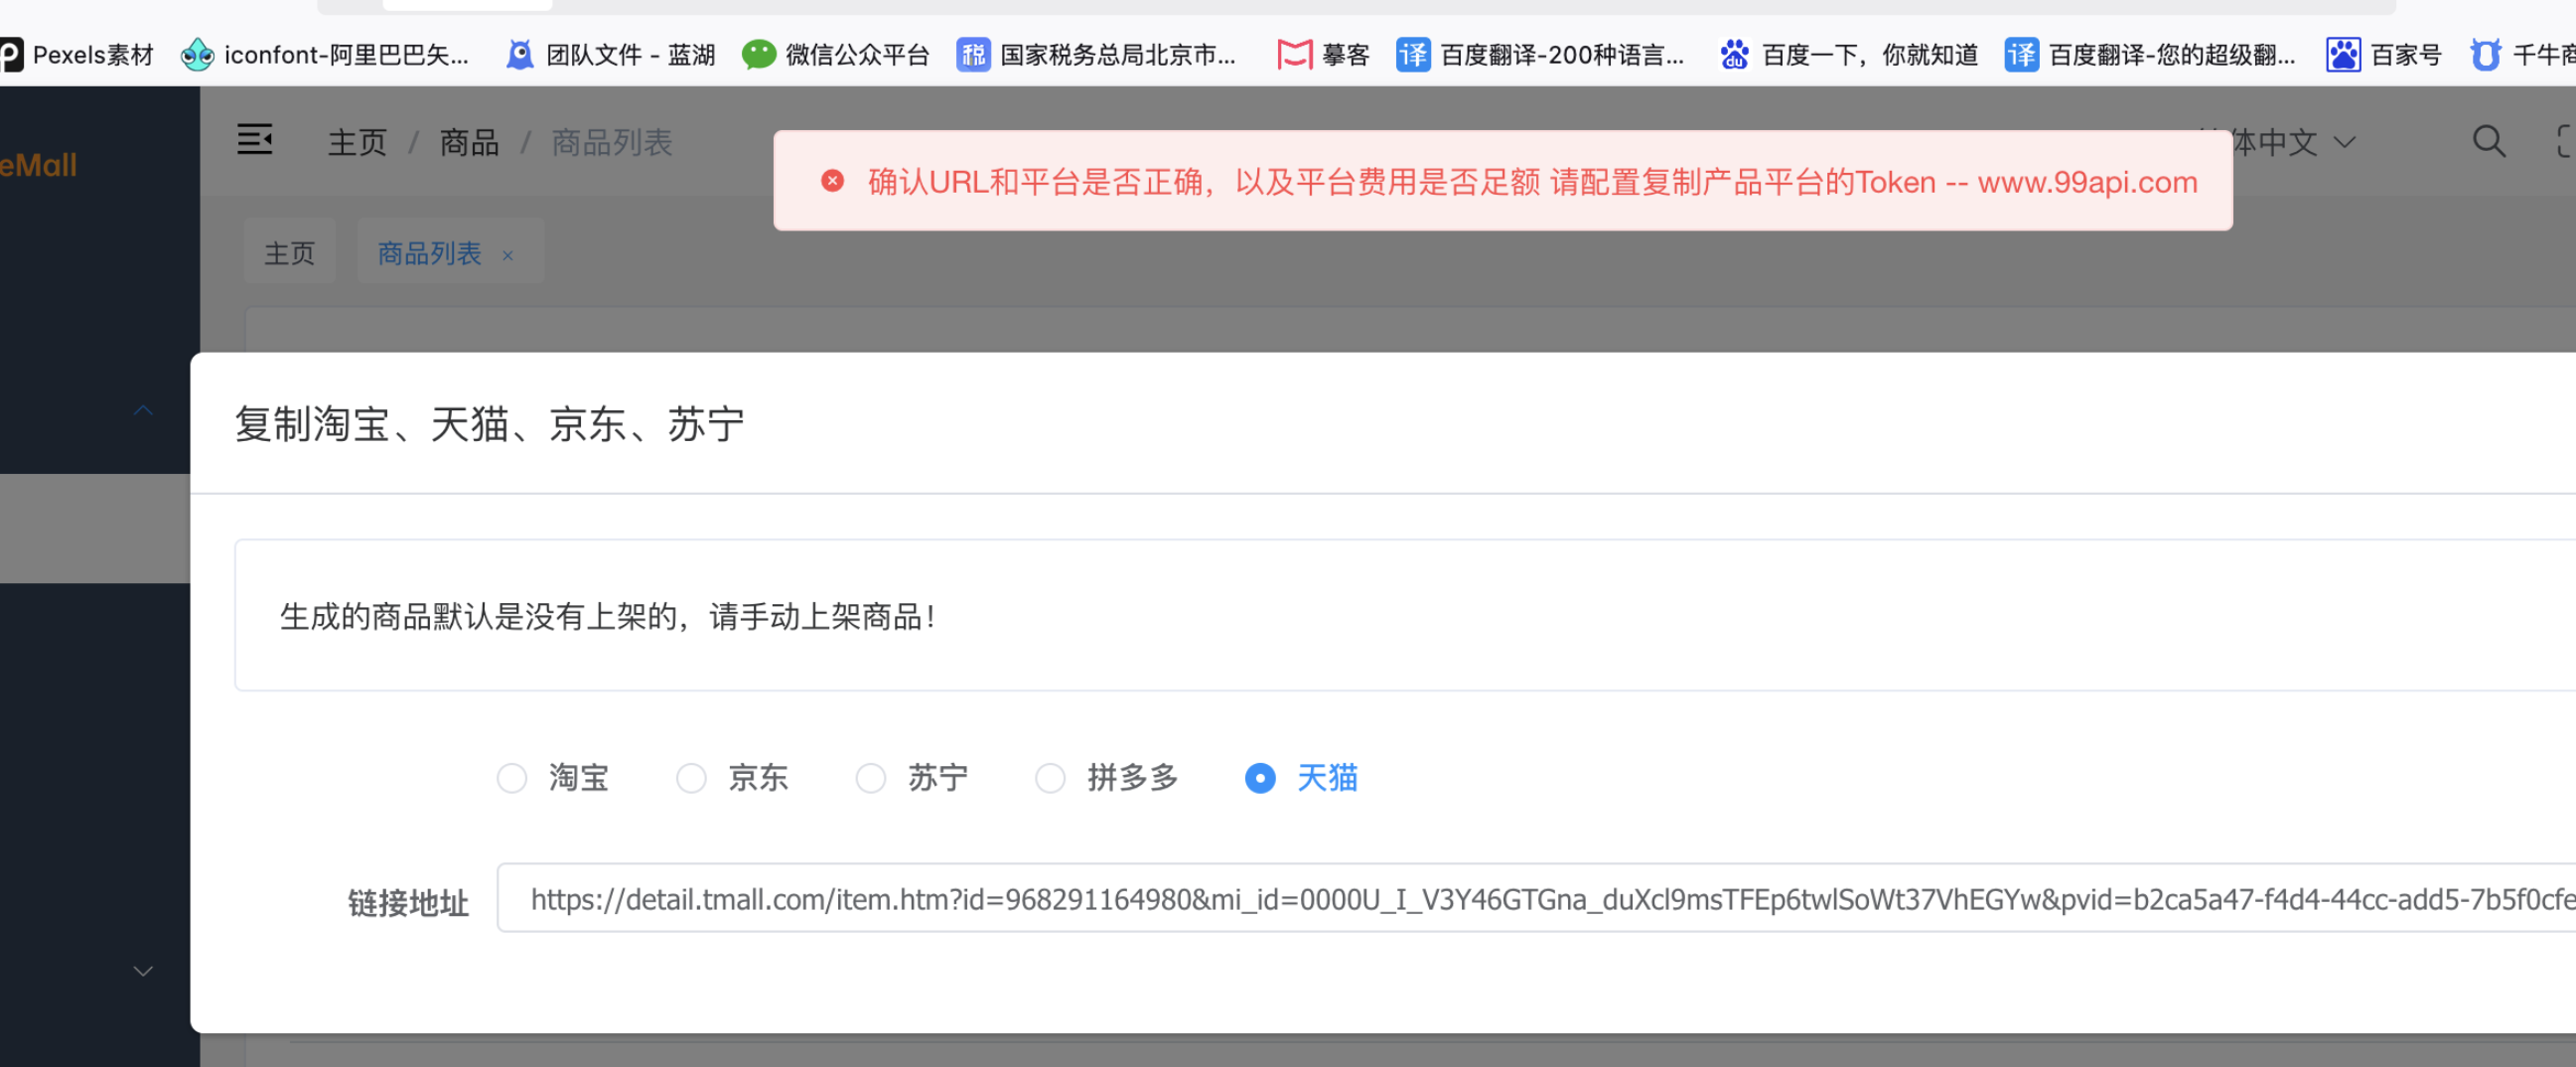Click 商品列表 in breadcrumb
The width and height of the screenshot is (2576, 1067).
click(x=612, y=142)
